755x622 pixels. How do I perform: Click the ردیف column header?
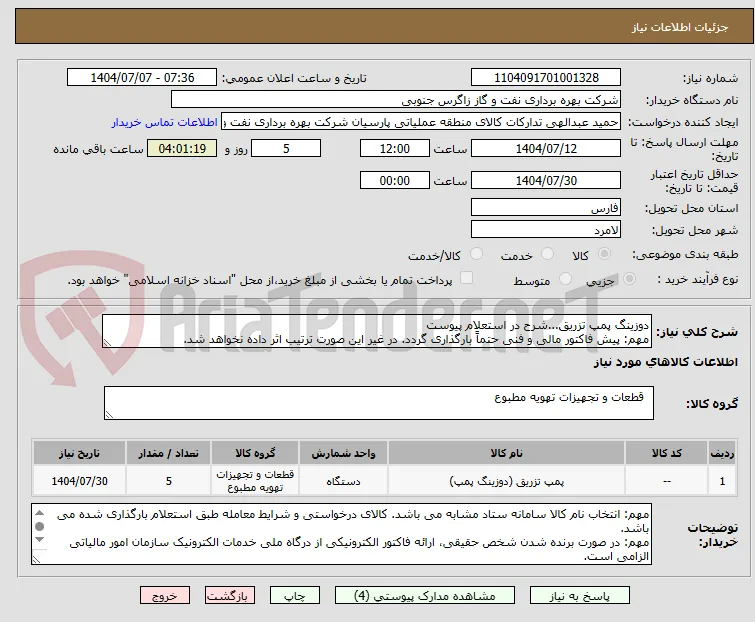(722, 453)
